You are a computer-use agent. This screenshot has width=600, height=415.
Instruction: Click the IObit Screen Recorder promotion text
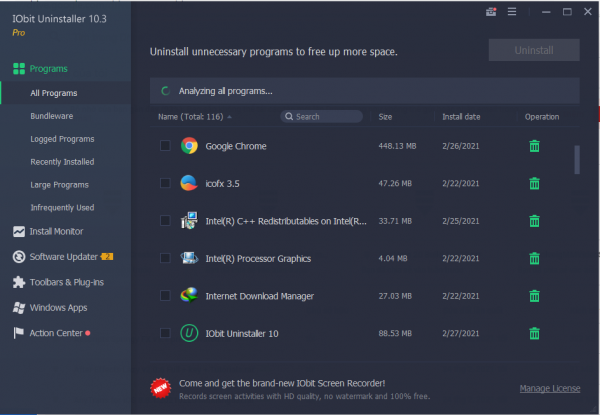(x=282, y=383)
